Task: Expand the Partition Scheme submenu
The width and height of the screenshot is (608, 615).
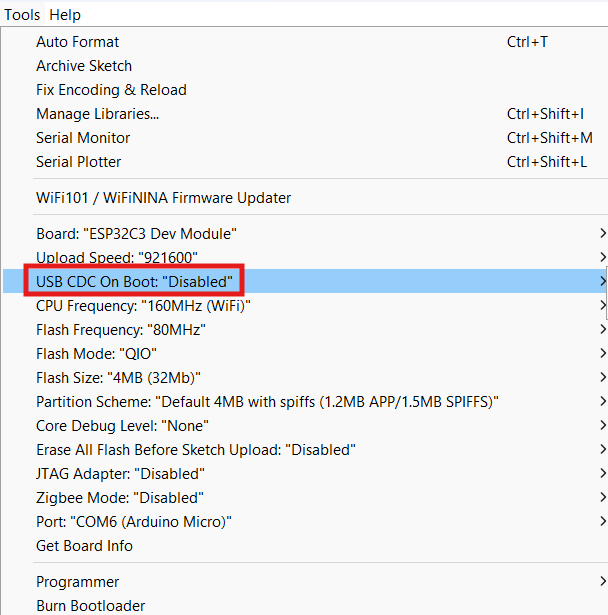Action: click(267, 402)
